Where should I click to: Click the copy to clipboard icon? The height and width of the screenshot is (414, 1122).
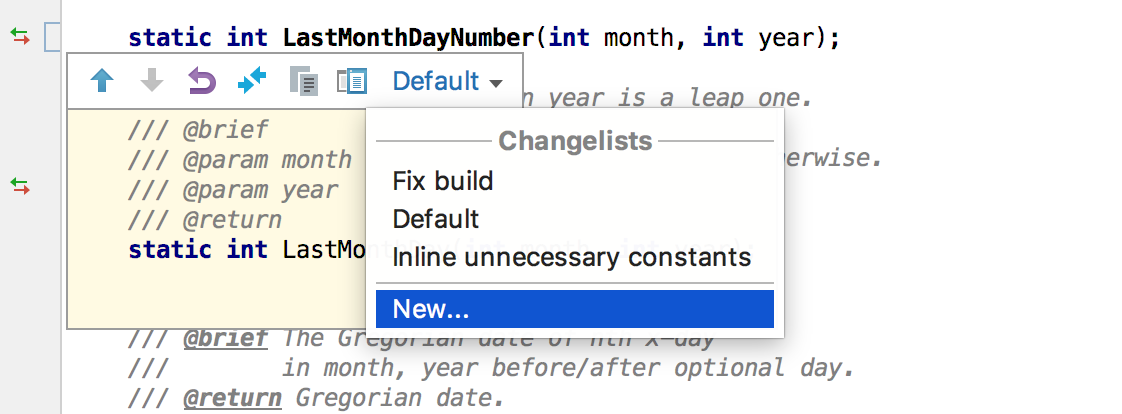pos(303,81)
